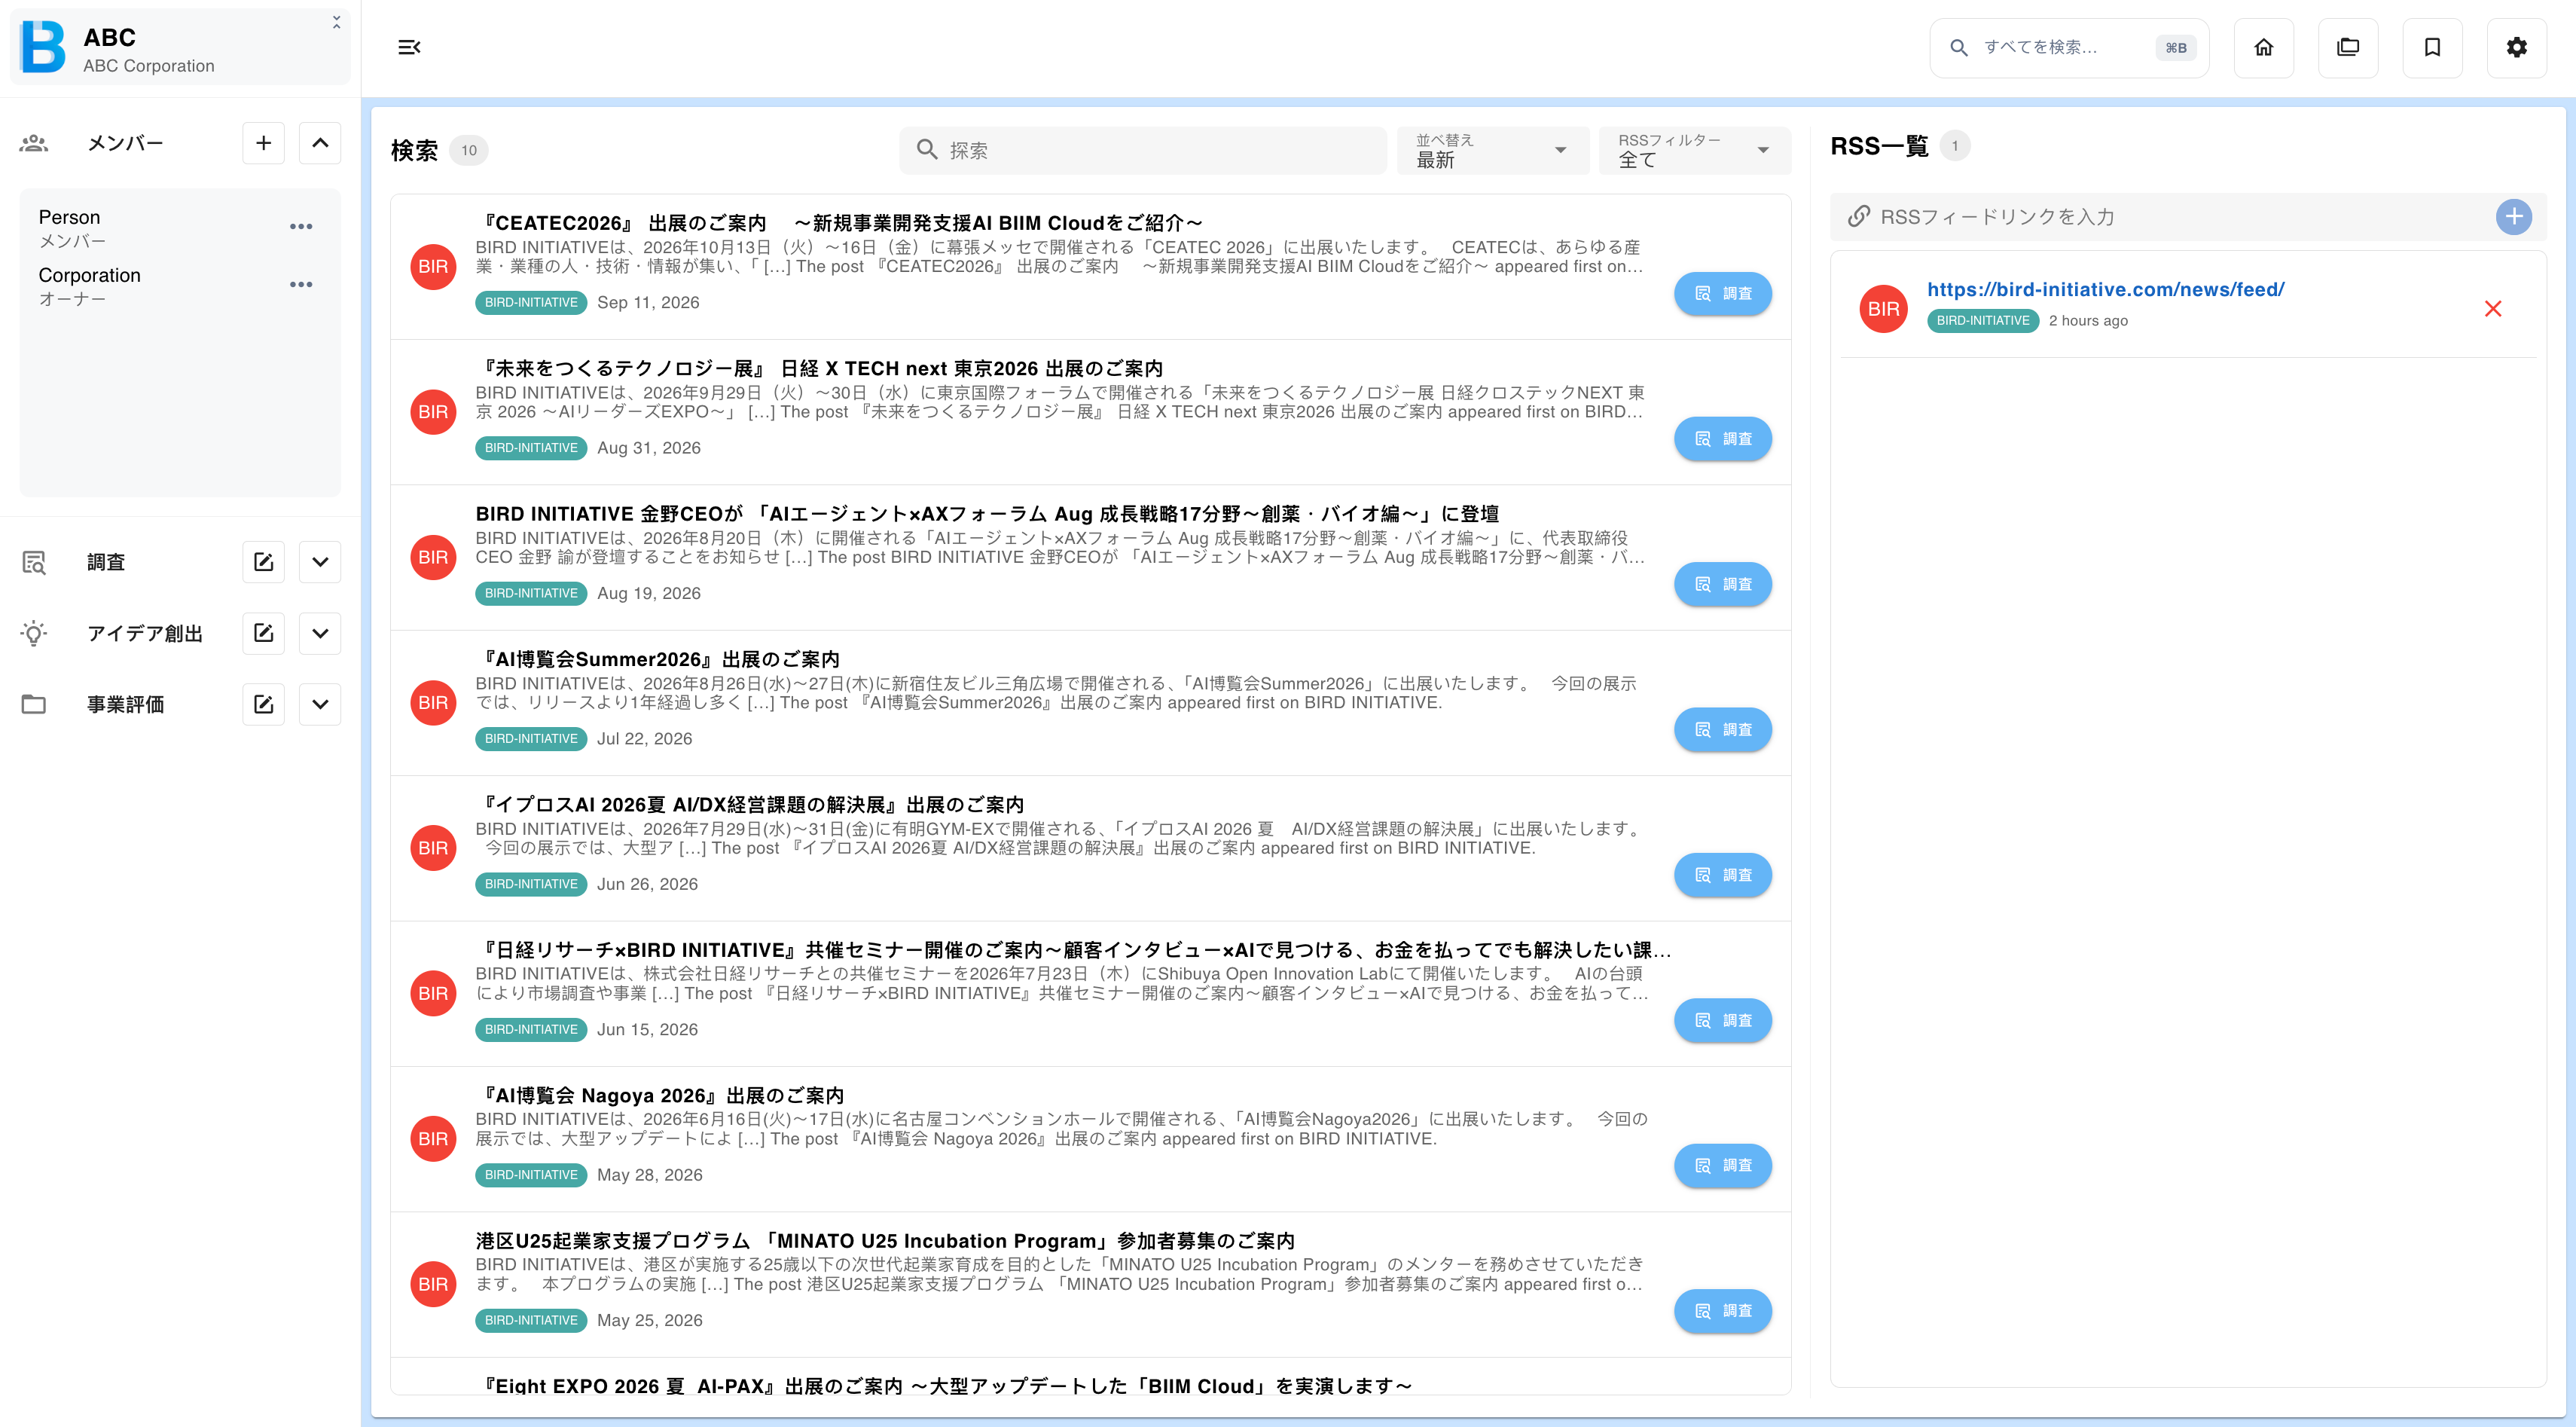Create new 事業評価 with the edit icon
This screenshot has width=2576, height=1427.
point(264,704)
